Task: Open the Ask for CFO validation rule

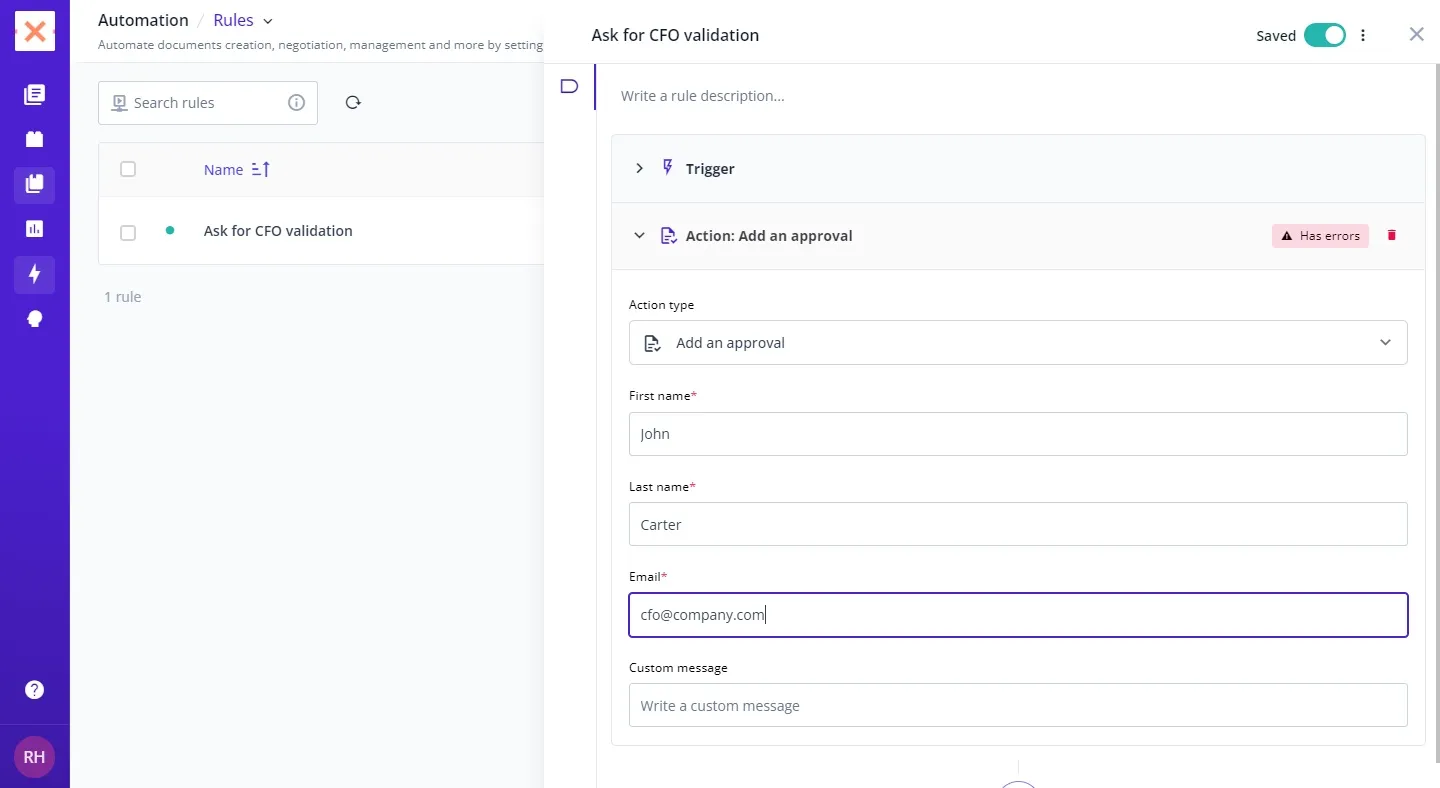Action: coord(278,231)
